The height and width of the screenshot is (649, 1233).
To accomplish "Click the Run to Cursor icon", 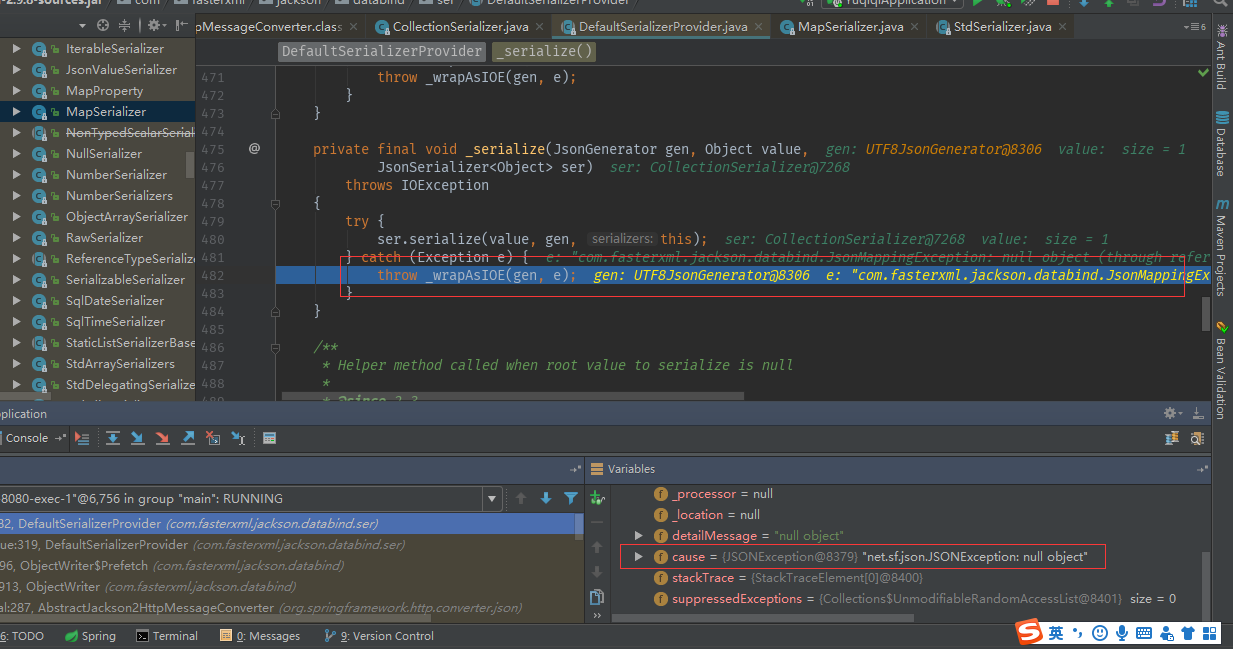I will coord(238,438).
